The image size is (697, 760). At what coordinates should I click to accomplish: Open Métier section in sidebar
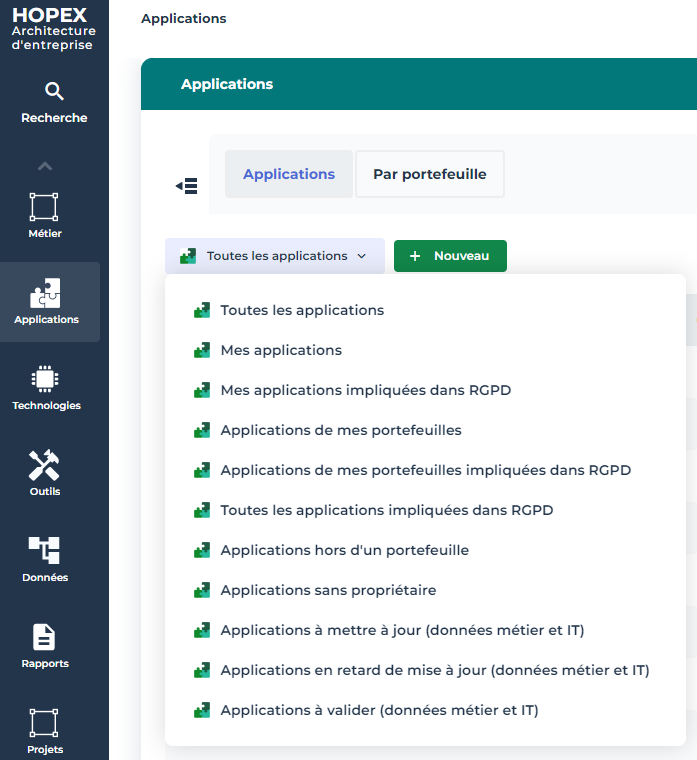click(44, 208)
